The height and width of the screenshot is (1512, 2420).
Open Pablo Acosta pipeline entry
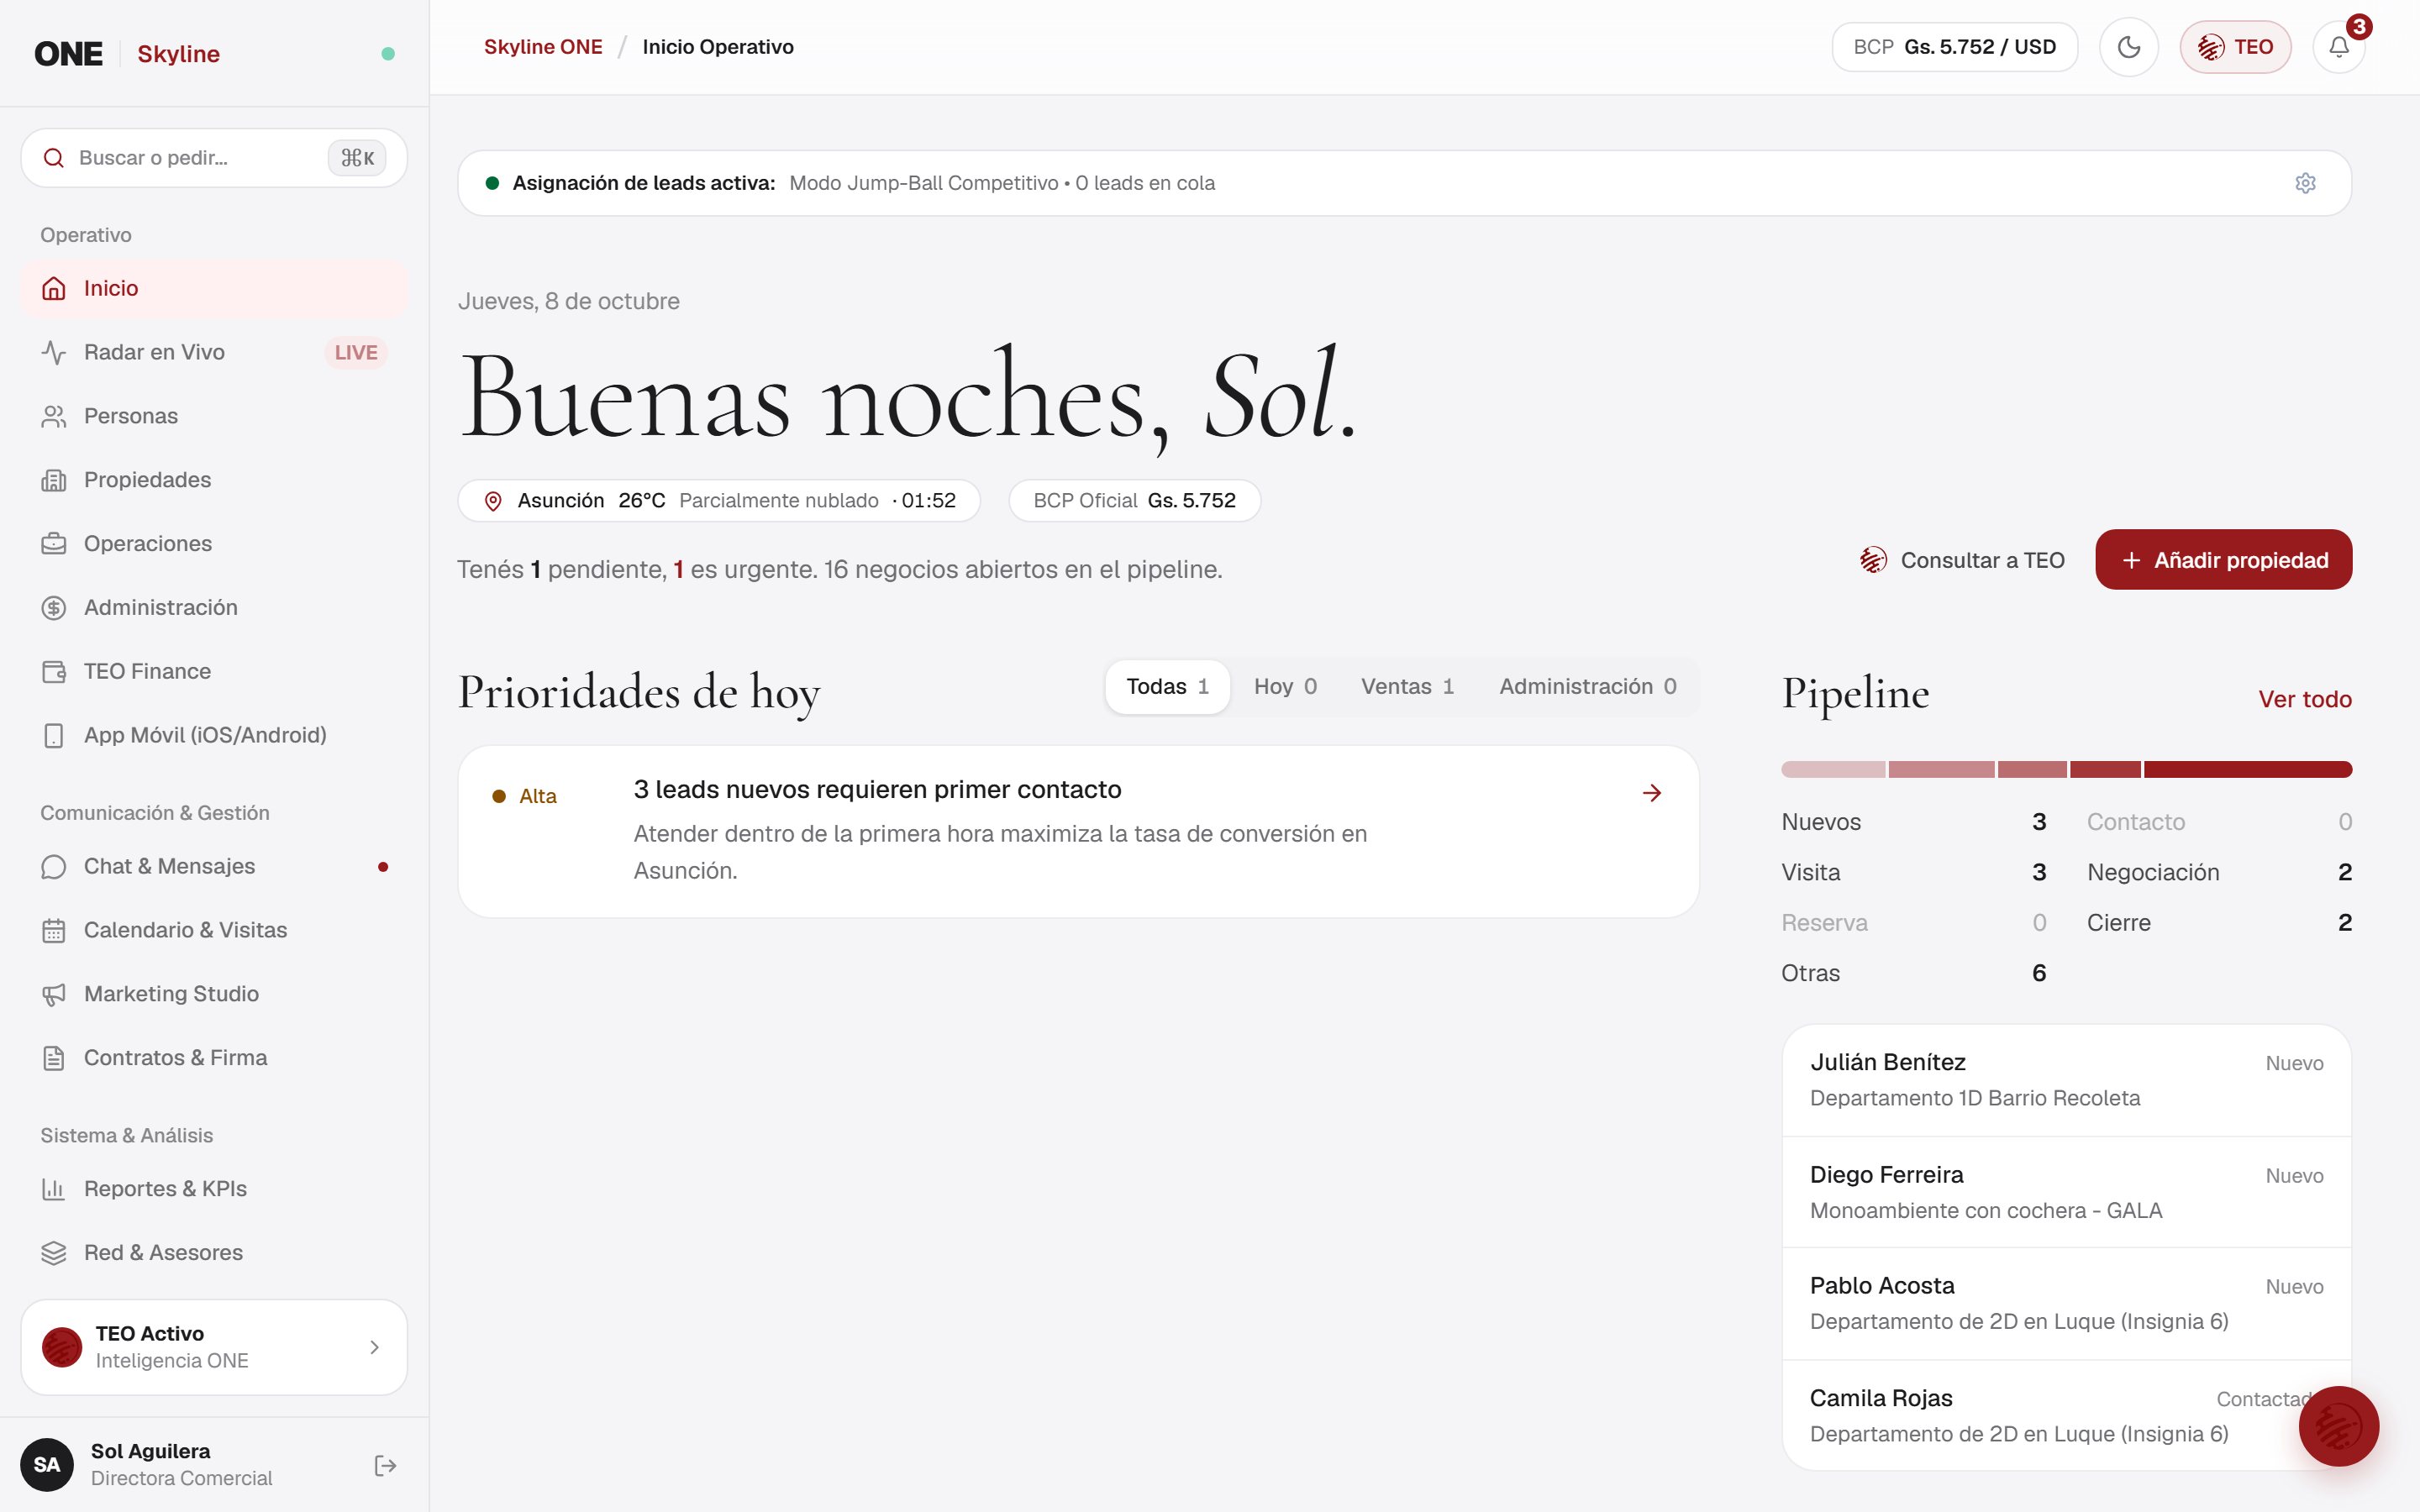[2066, 1303]
